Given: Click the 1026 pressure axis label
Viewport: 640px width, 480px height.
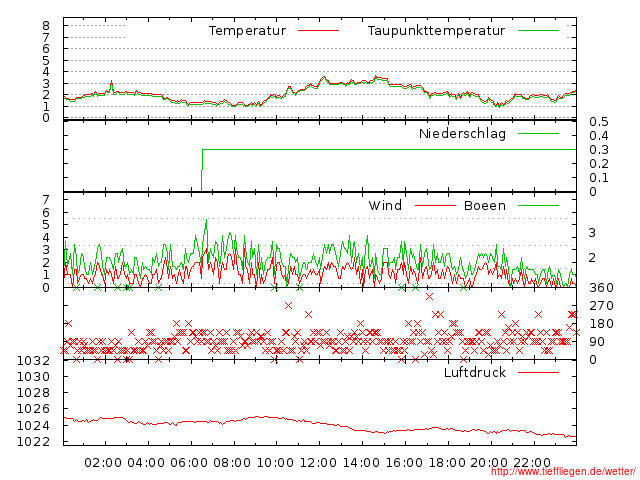Looking at the screenshot, I should (x=33, y=409).
